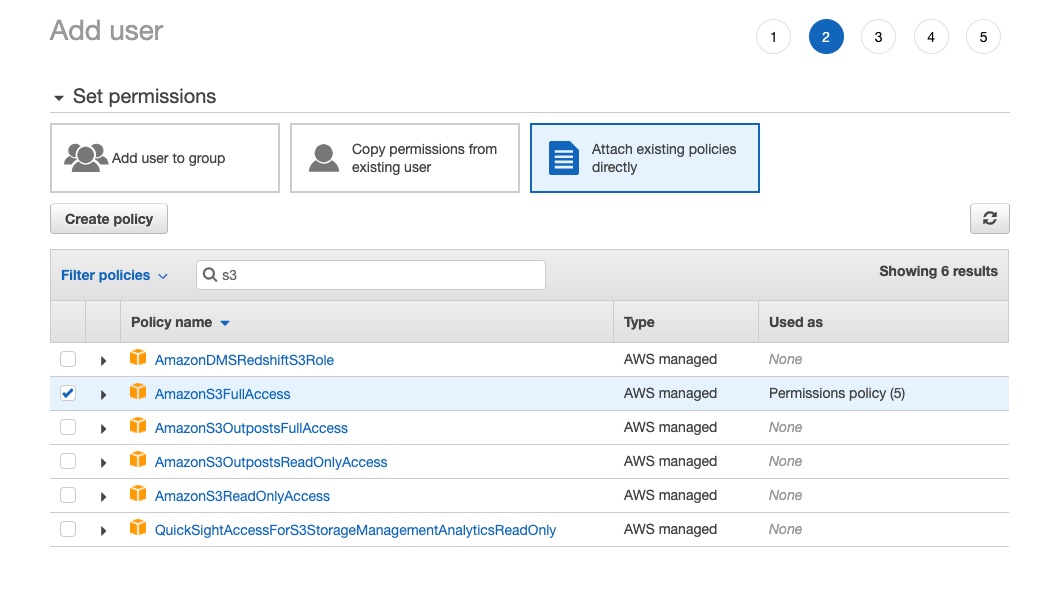Click 'AWS managed' in AmazonS3ReadOnlyAccess row
The image size is (1055, 594).
[x=670, y=495]
